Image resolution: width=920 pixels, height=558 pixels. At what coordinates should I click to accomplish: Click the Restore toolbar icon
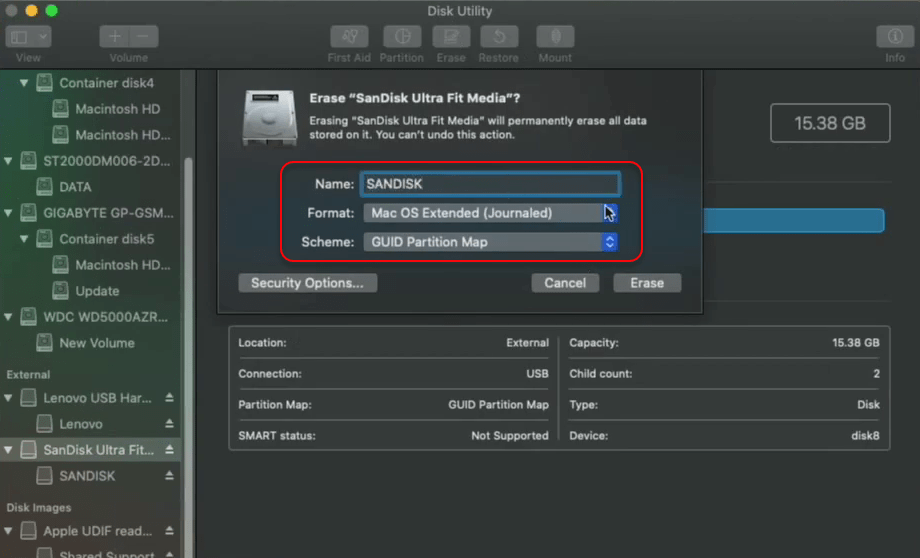(499, 37)
